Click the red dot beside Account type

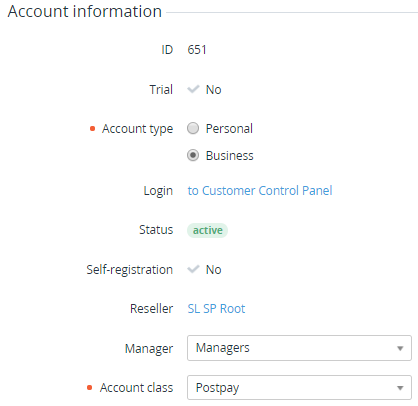[x=93, y=129]
